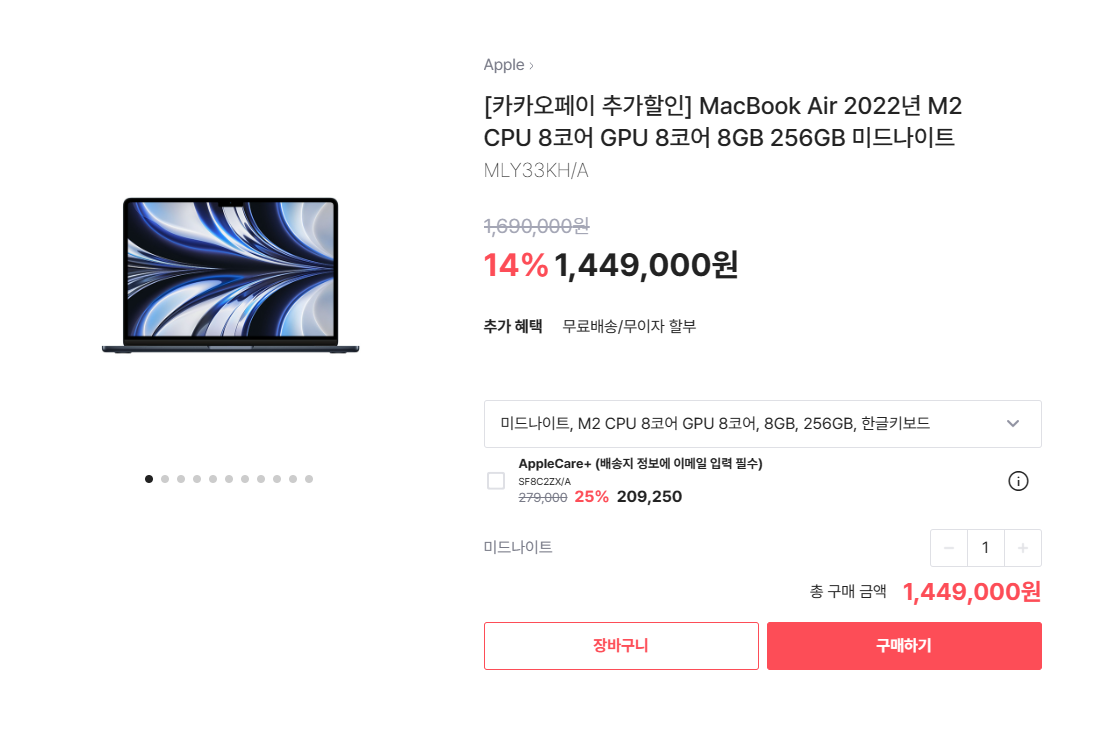The image size is (1093, 744).
Task: Click the dropdown chevron arrow
Action: [x=1013, y=423]
